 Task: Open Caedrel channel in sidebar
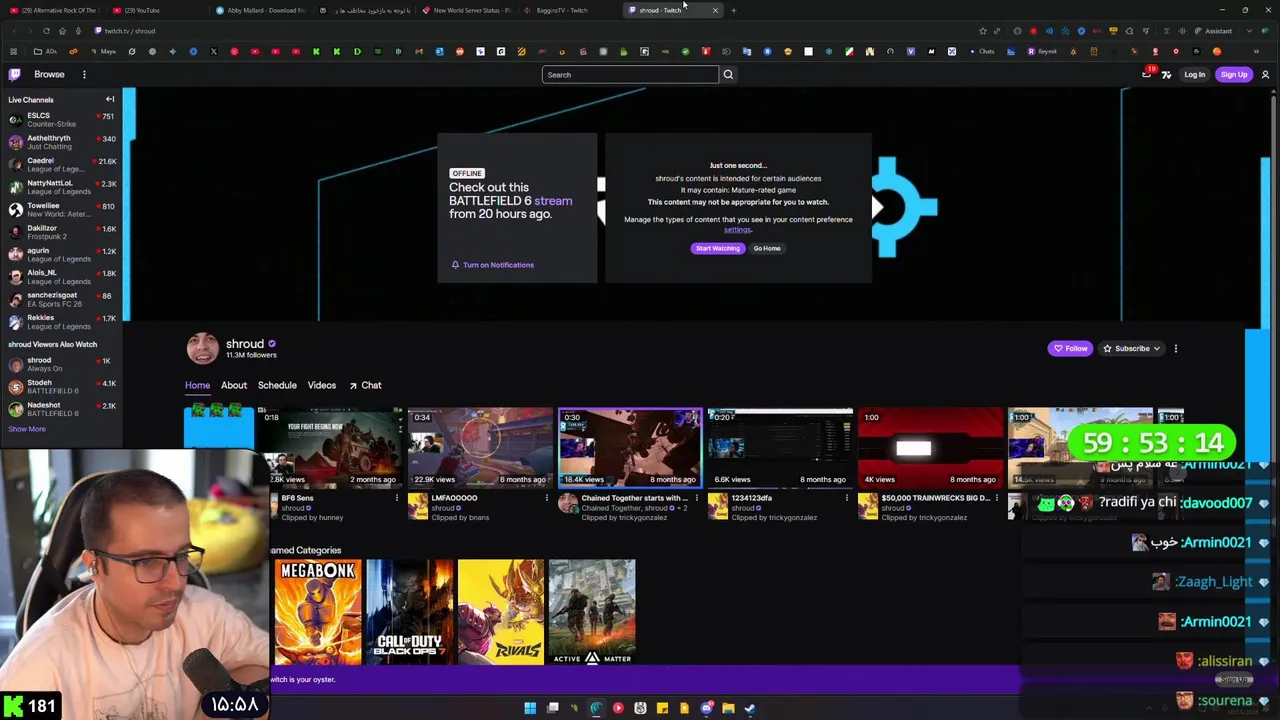pos(61,164)
